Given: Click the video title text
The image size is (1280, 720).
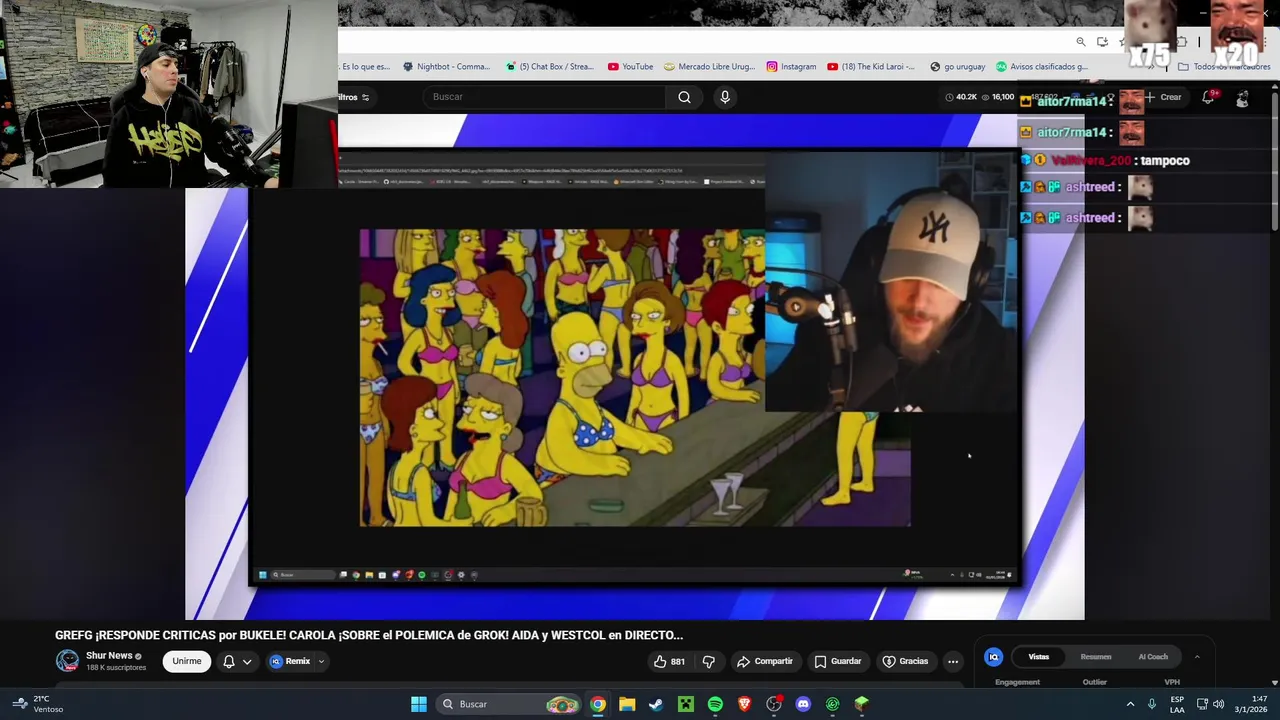Looking at the screenshot, I should pyautogui.click(x=369, y=635).
